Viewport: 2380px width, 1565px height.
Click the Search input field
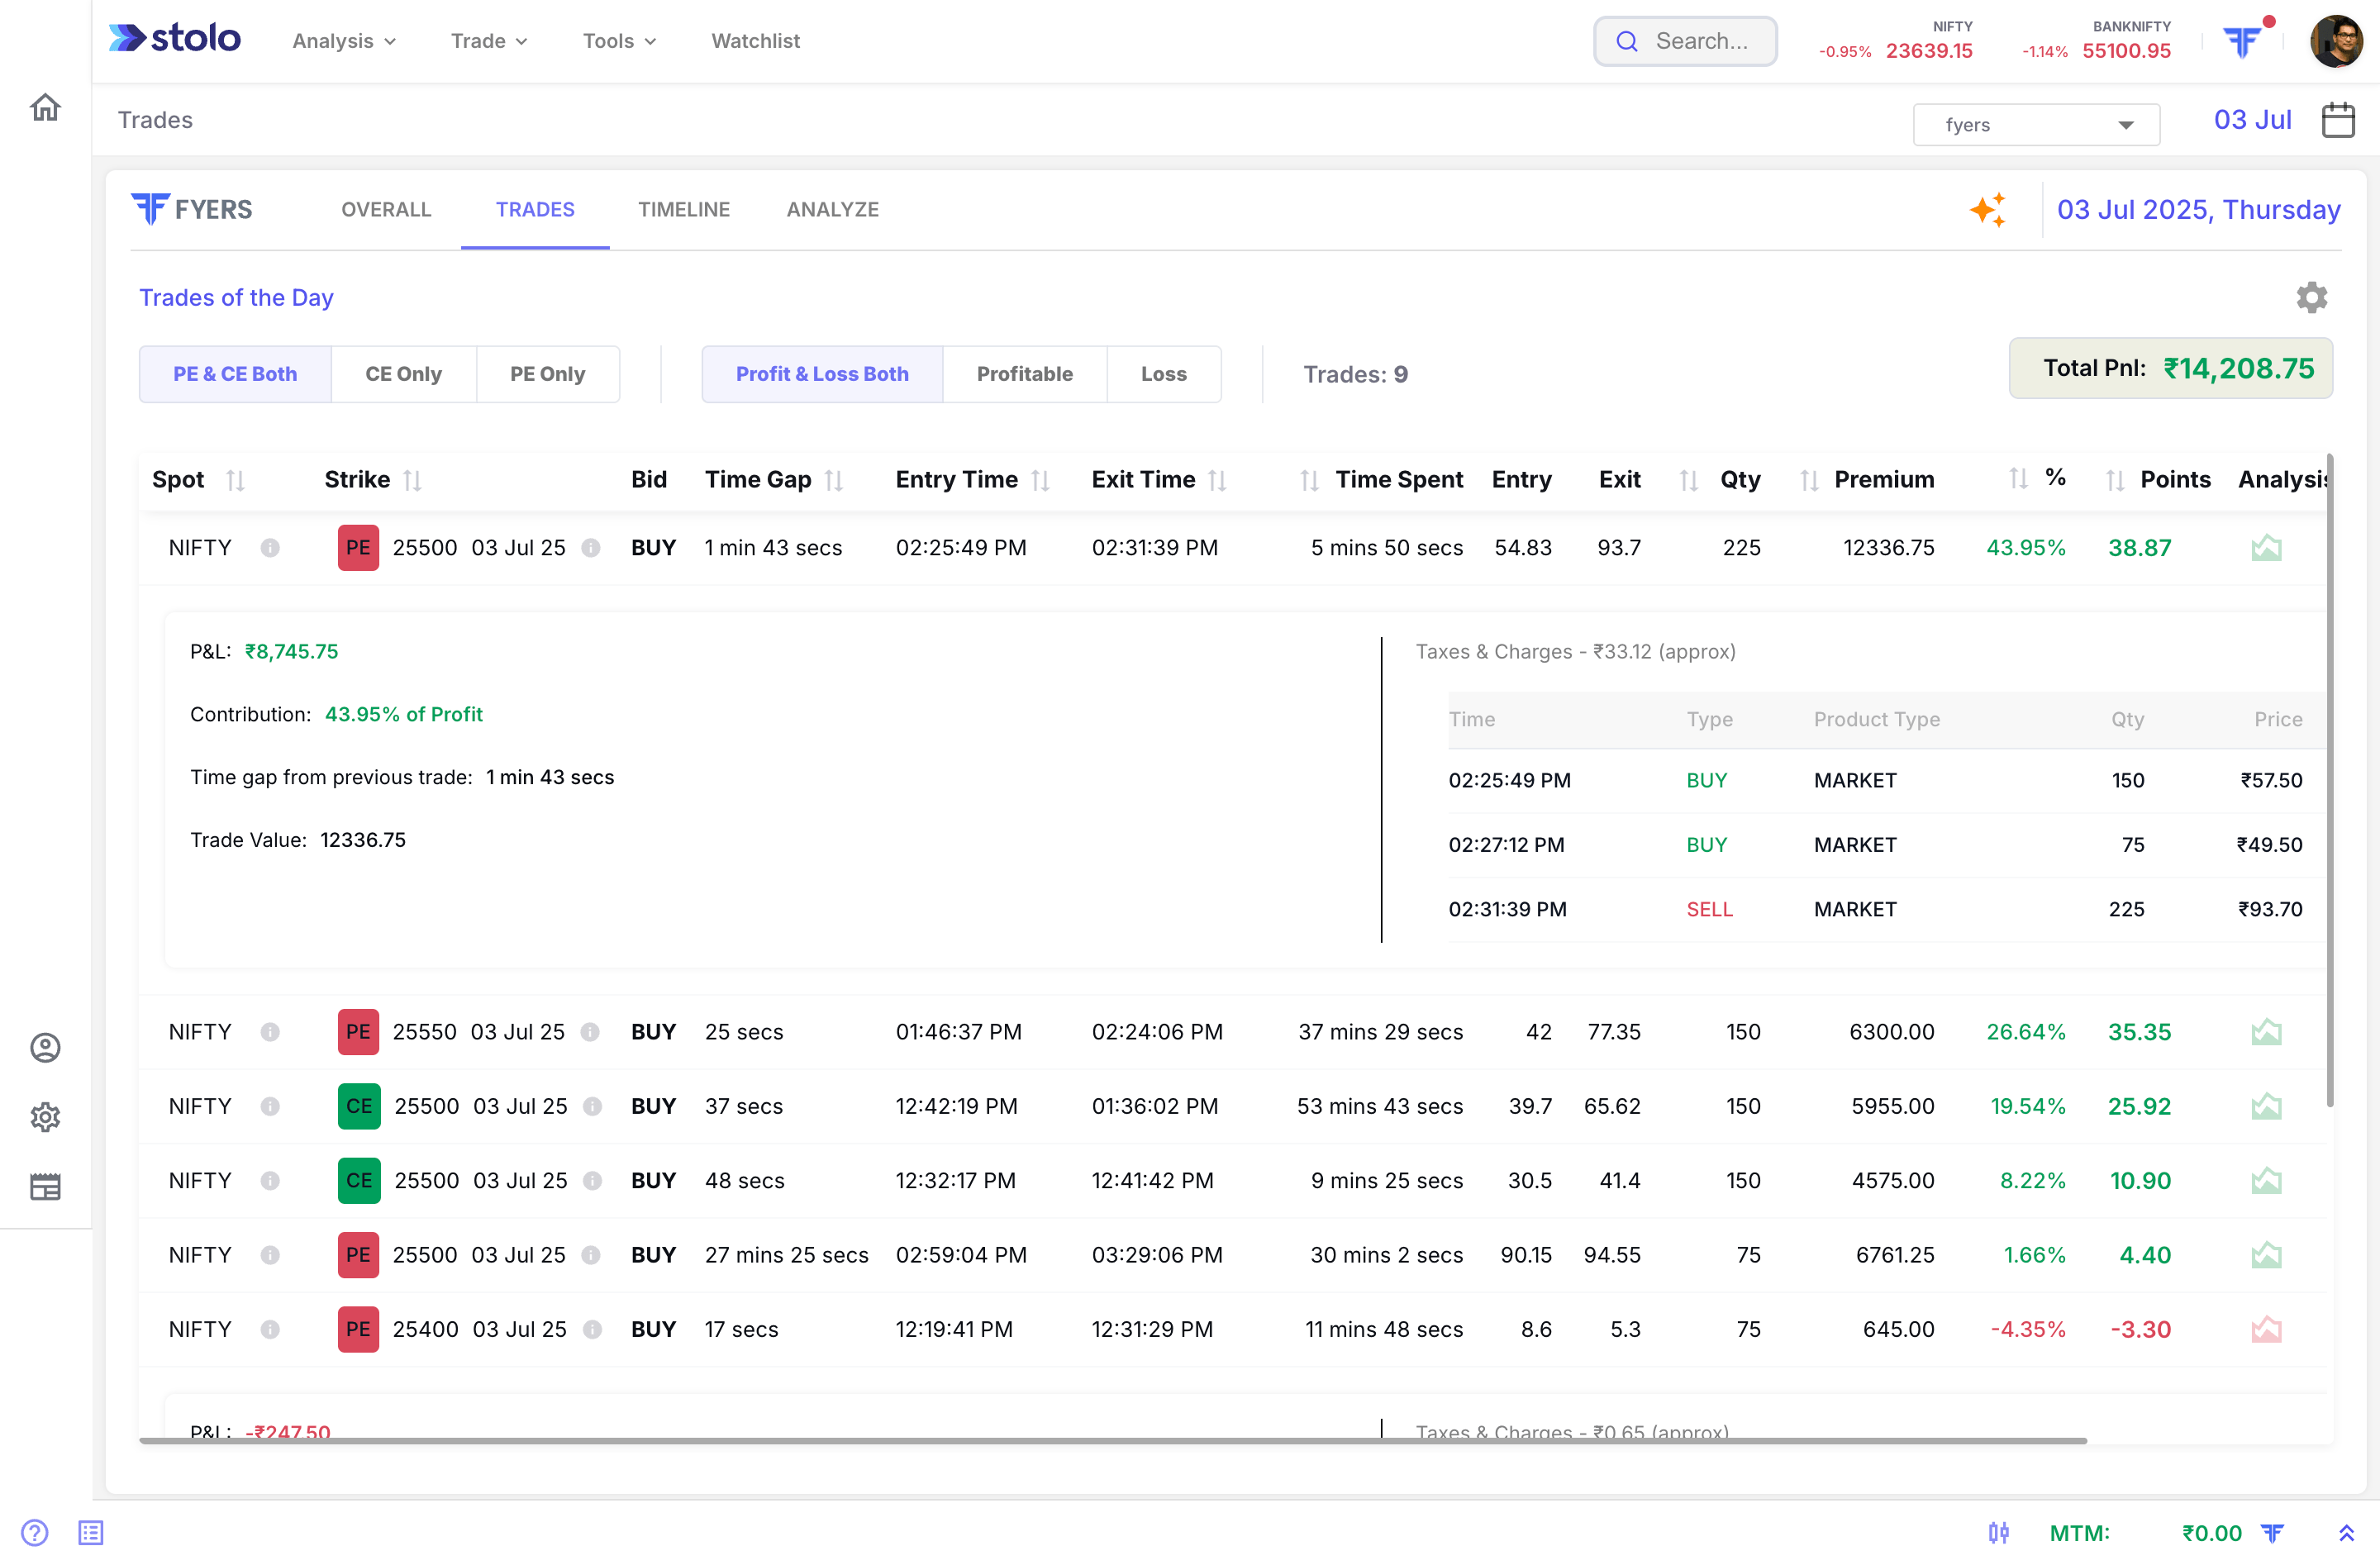point(1685,41)
